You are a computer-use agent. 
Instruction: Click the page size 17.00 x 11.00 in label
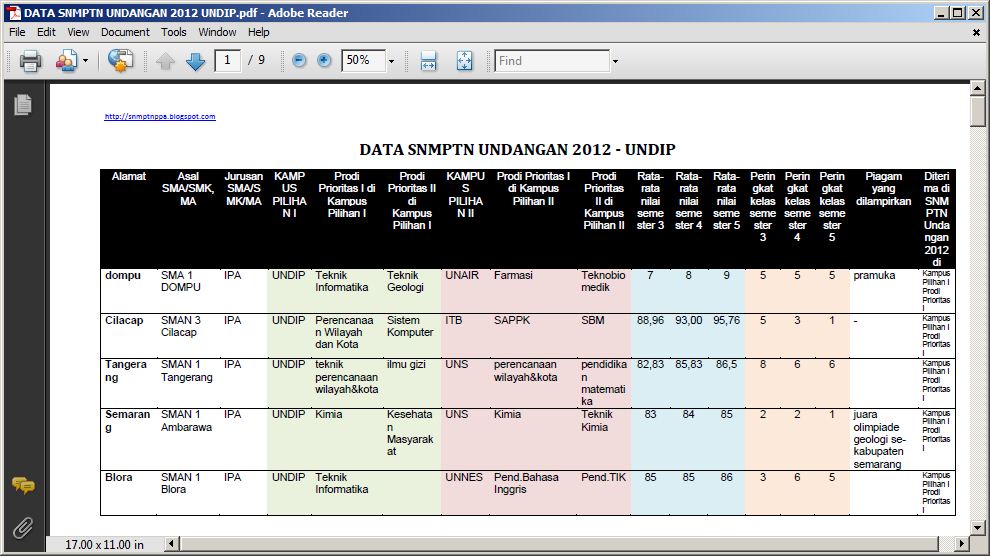click(104, 545)
